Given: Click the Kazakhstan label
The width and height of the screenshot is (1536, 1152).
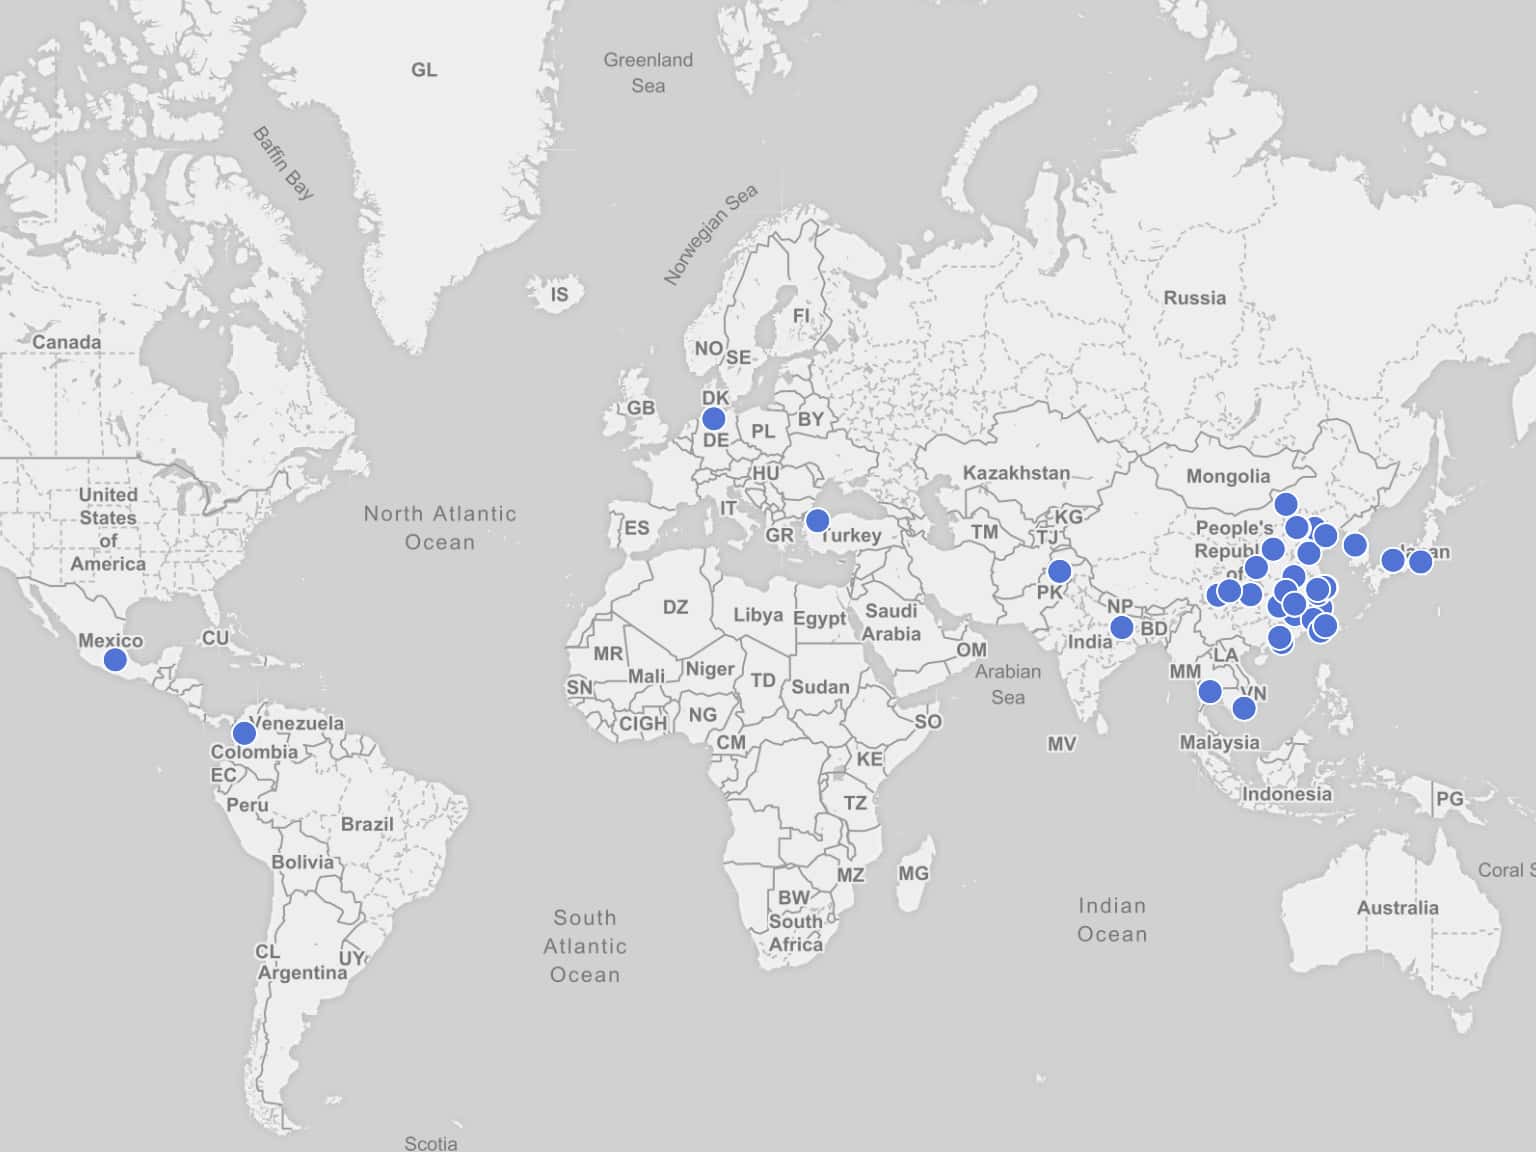Looking at the screenshot, I should coord(1016,473).
